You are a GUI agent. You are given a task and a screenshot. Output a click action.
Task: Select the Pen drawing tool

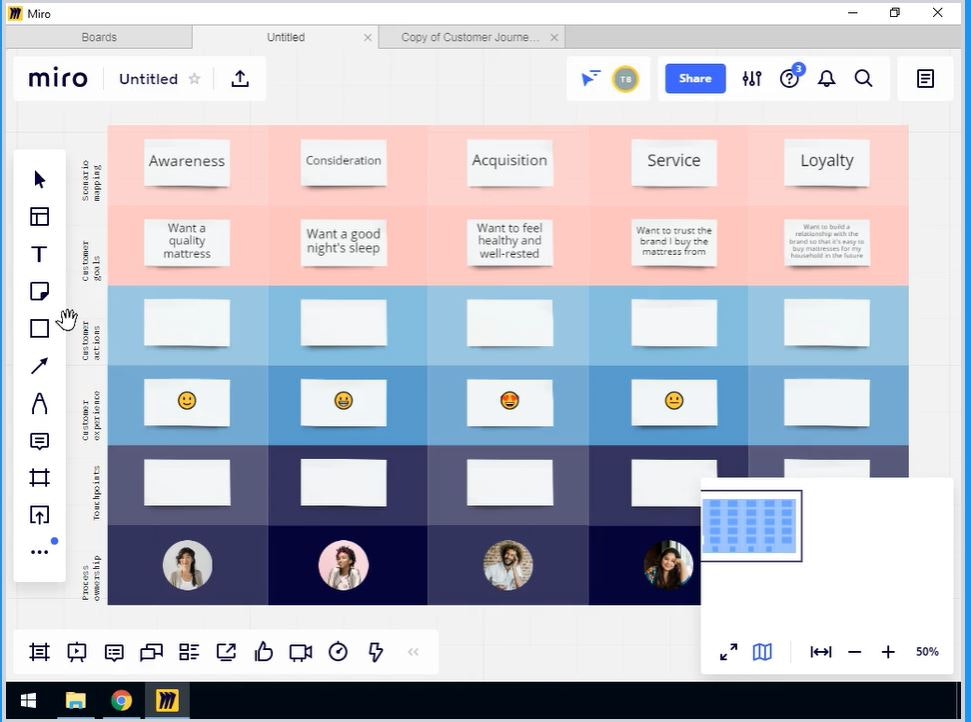coord(40,403)
